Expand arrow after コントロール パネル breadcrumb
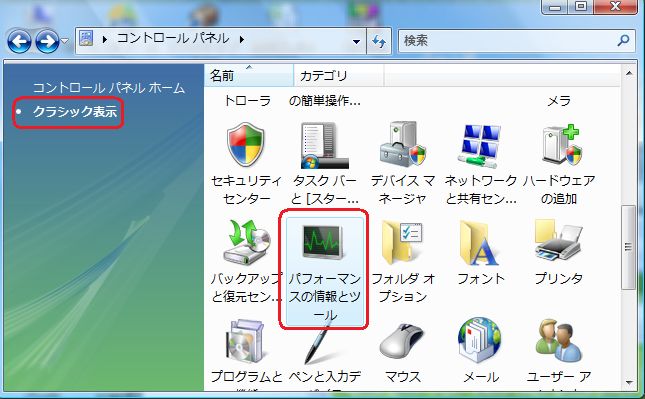Screen dimensions: 645x399 tap(242, 39)
